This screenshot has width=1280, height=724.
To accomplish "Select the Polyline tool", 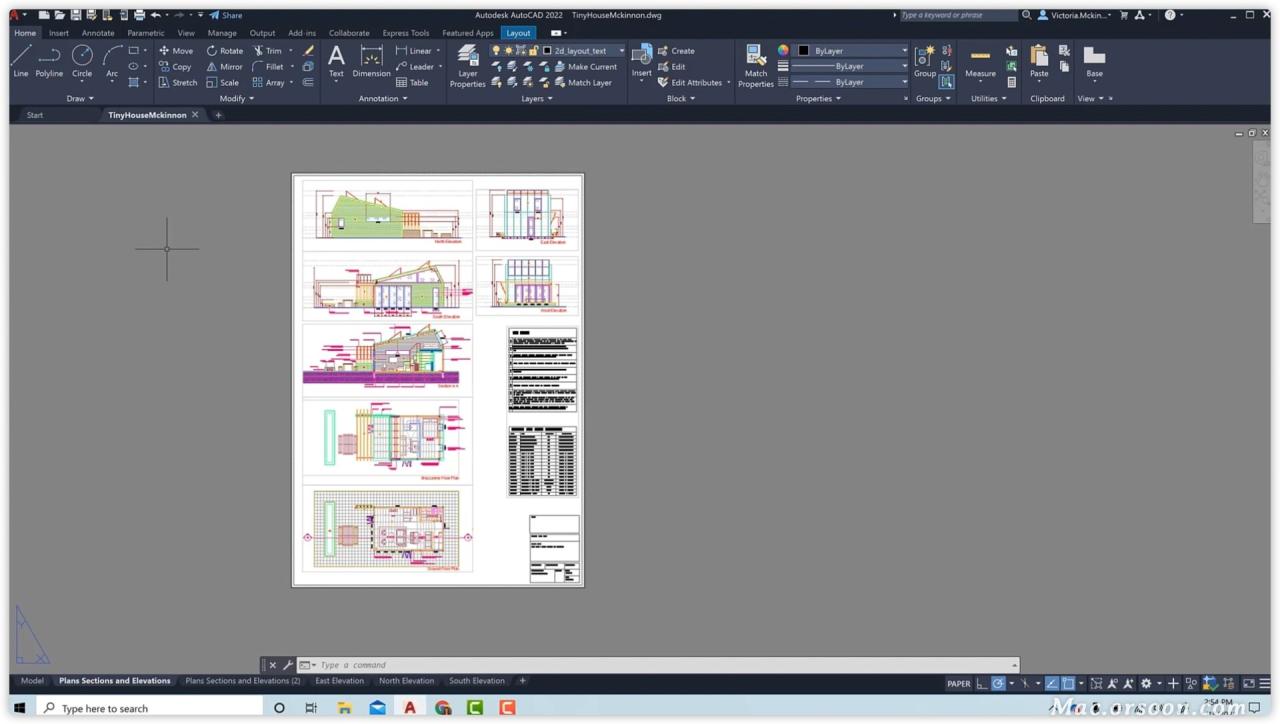I will [x=49, y=63].
